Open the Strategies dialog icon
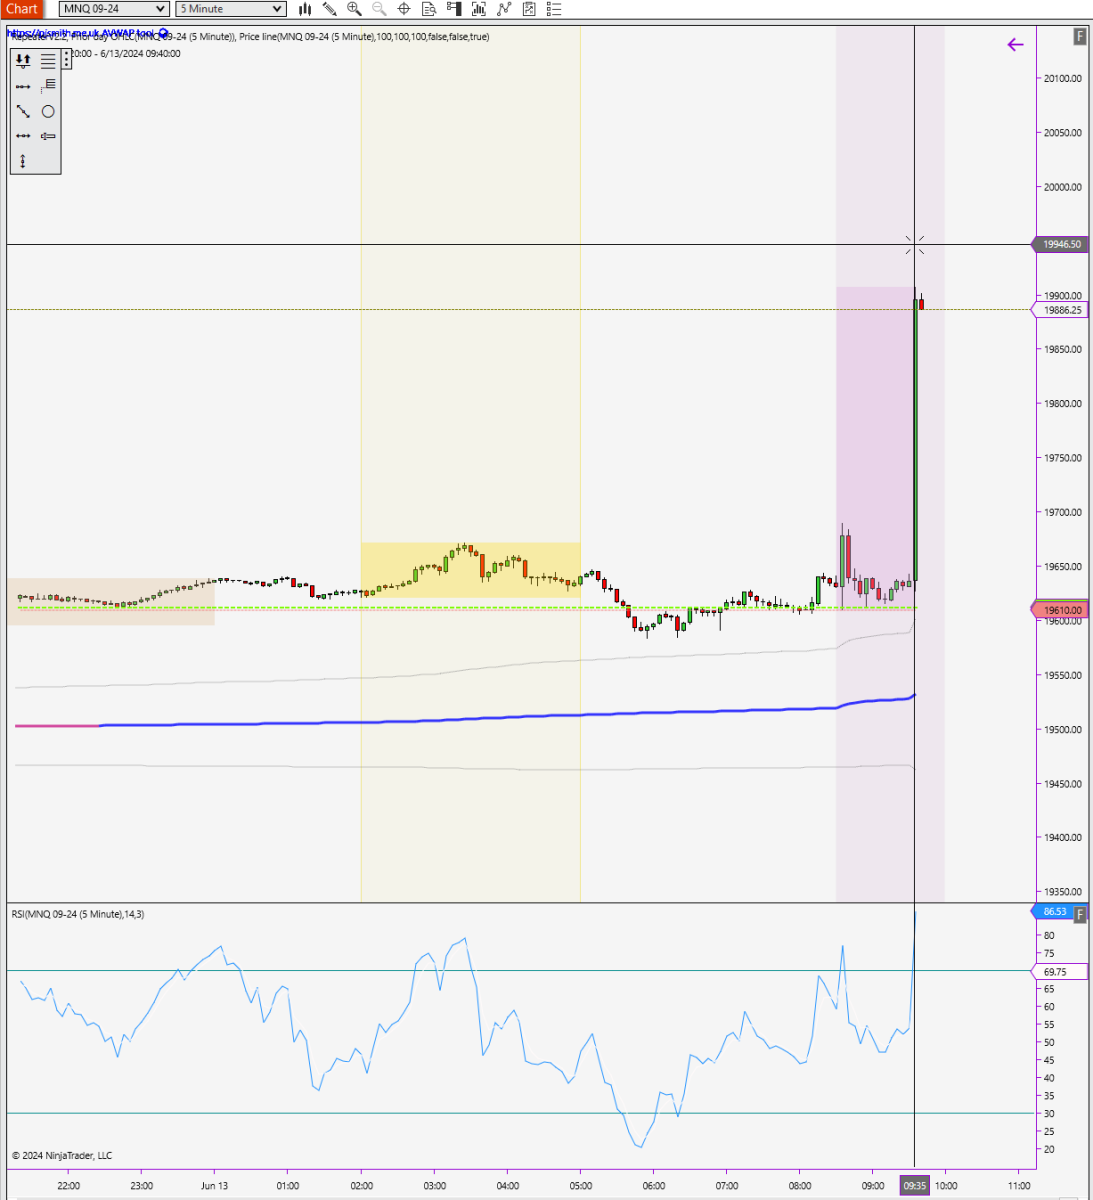The width and height of the screenshot is (1093, 1200). tap(529, 9)
